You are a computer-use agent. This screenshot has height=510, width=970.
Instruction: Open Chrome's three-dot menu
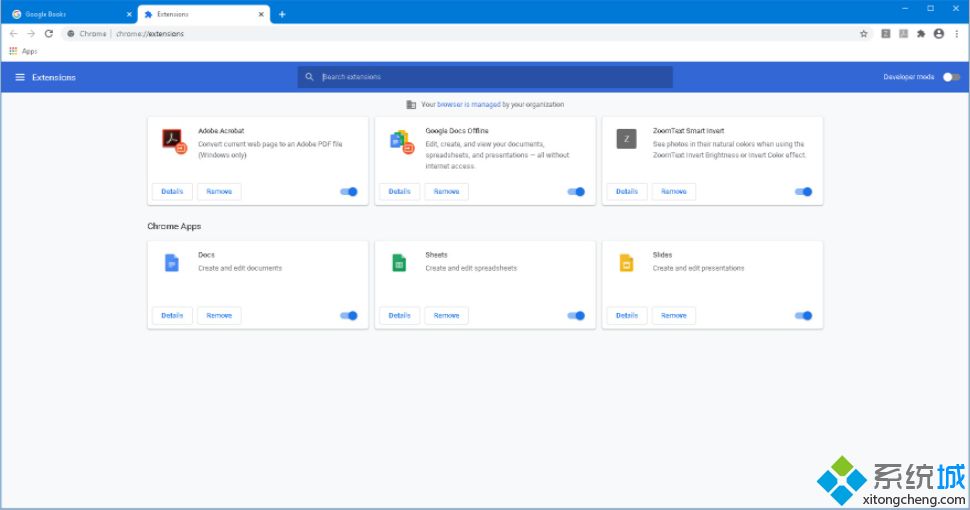coord(956,34)
